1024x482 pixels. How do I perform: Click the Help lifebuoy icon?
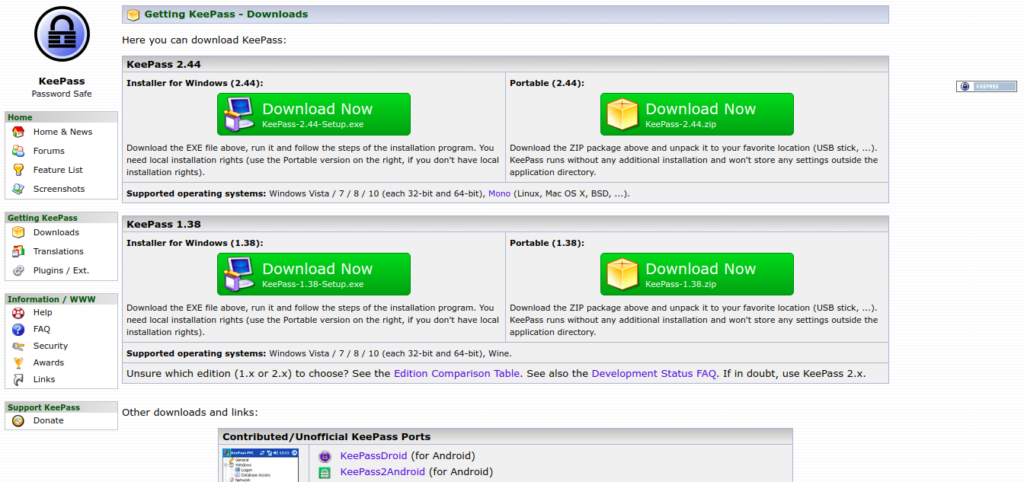[x=18, y=313]
